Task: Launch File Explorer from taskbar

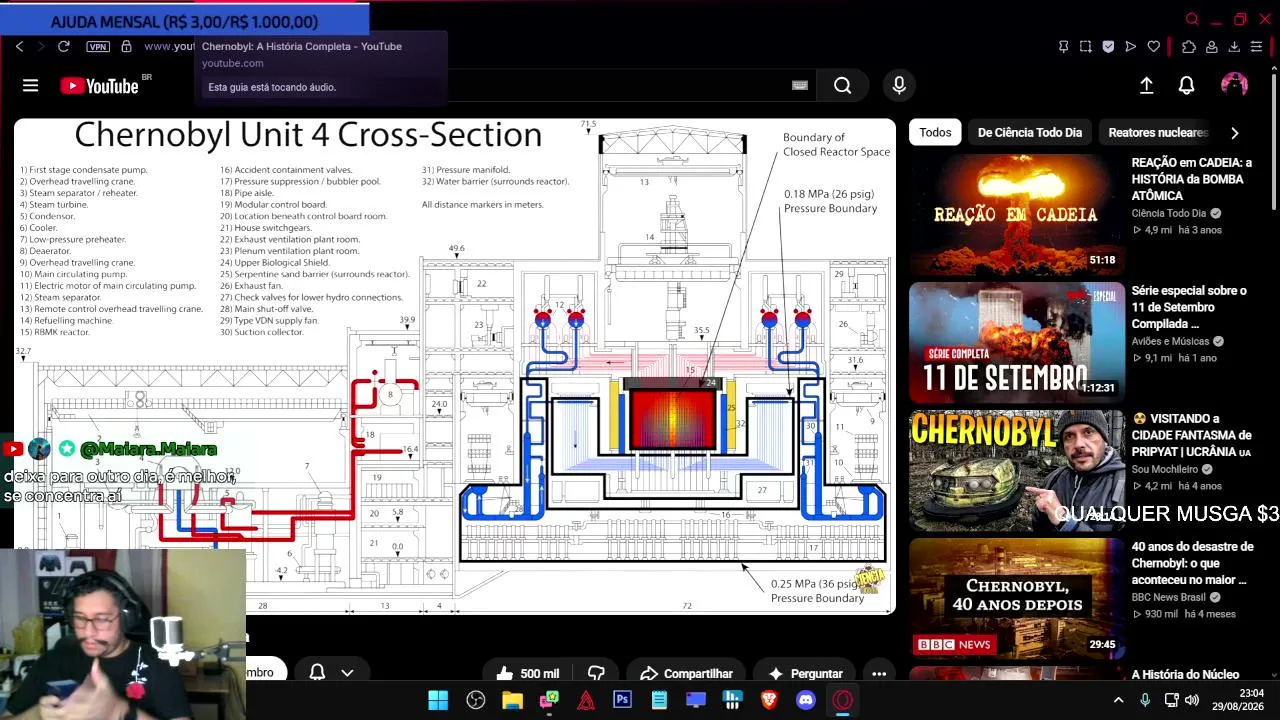Action: [x=512, y=700]
